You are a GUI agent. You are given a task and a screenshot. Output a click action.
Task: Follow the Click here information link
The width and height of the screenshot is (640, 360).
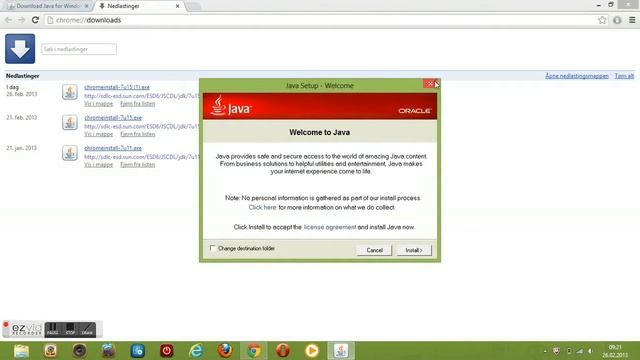point(262,207)
